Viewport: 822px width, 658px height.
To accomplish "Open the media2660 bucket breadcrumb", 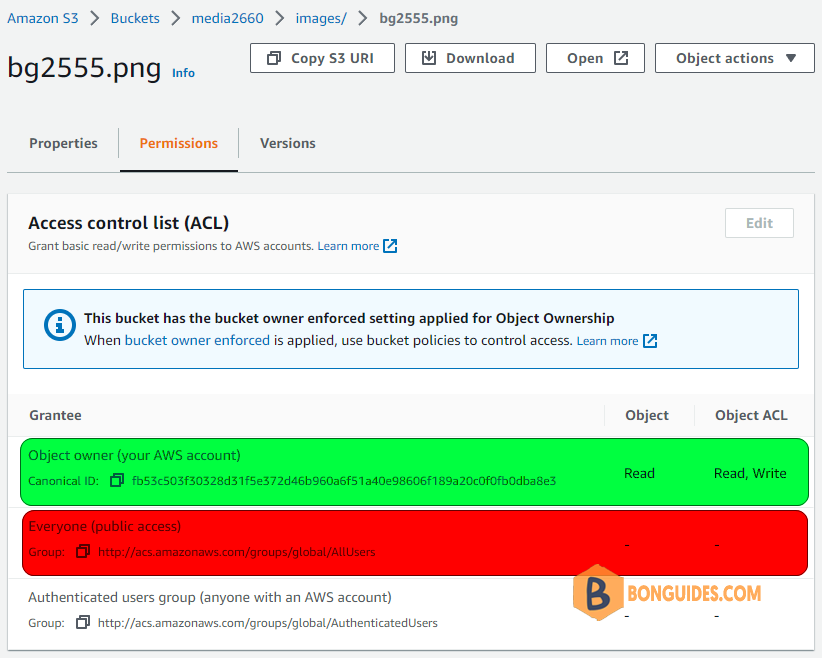I will (x=228, y=18).
